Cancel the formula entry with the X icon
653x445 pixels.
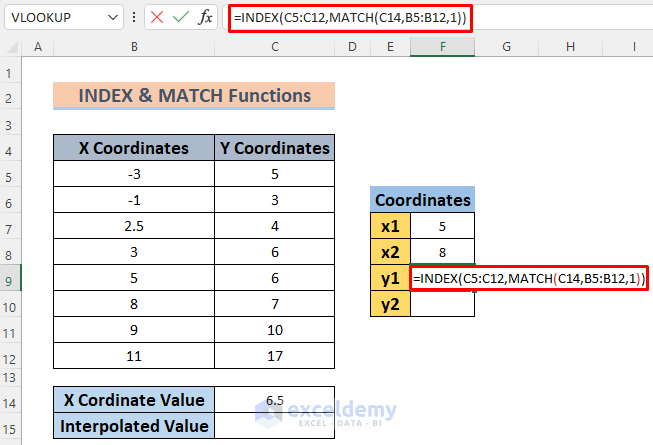pos(156,17)
